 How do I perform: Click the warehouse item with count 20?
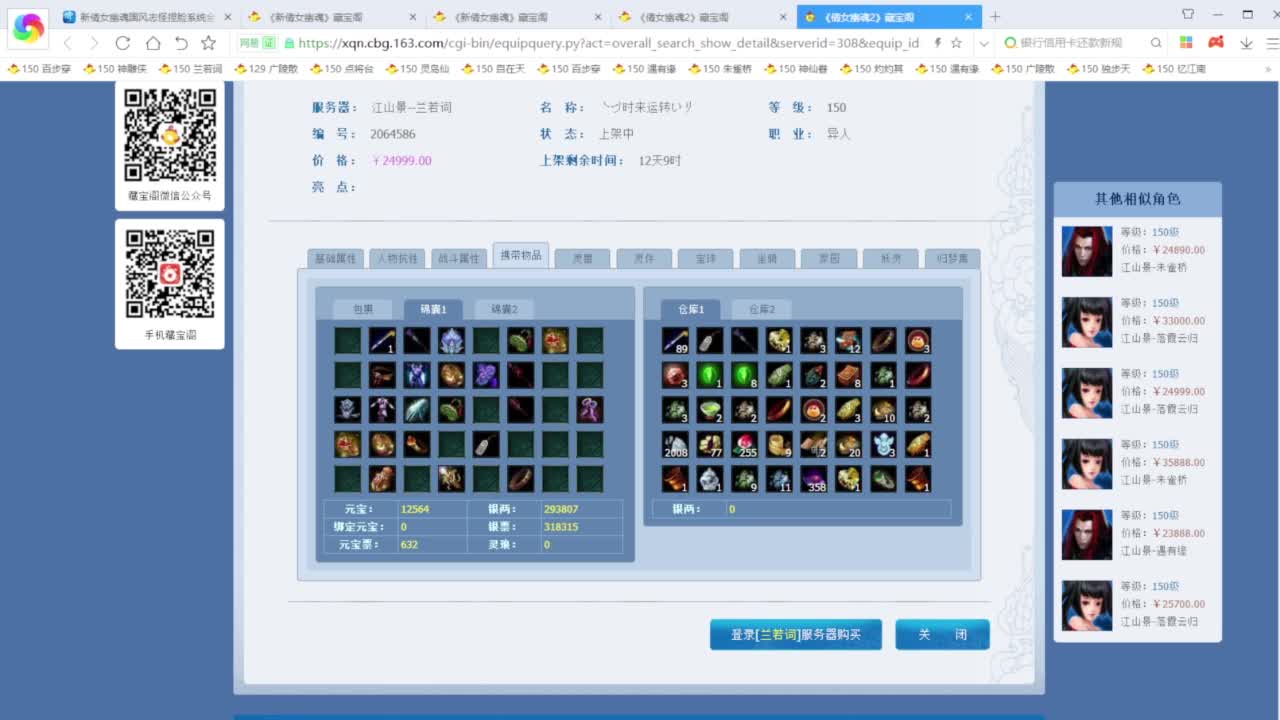pos(849,445)
